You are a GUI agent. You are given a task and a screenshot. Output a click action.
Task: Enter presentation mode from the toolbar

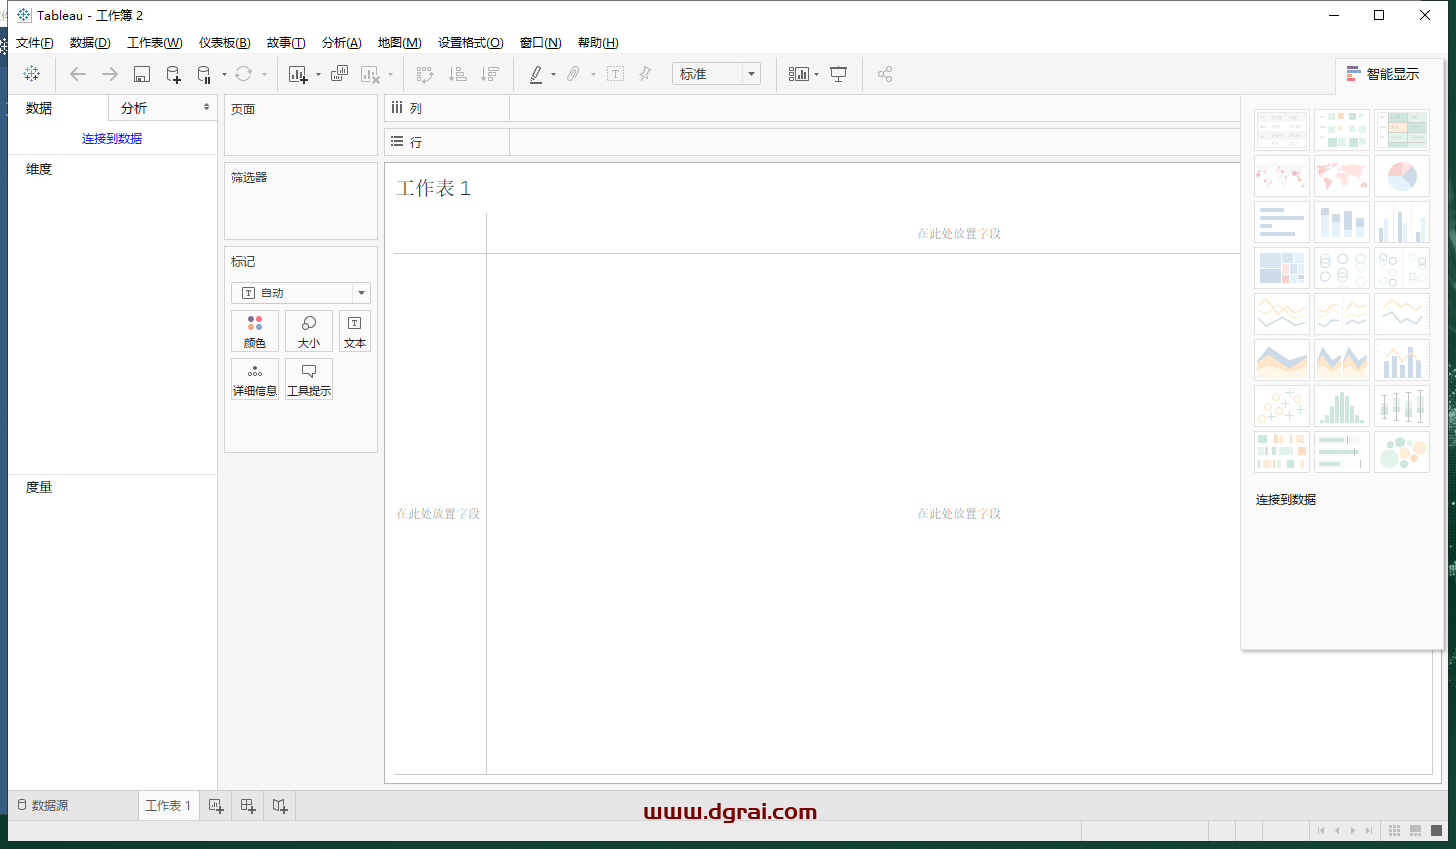(838, 74)
